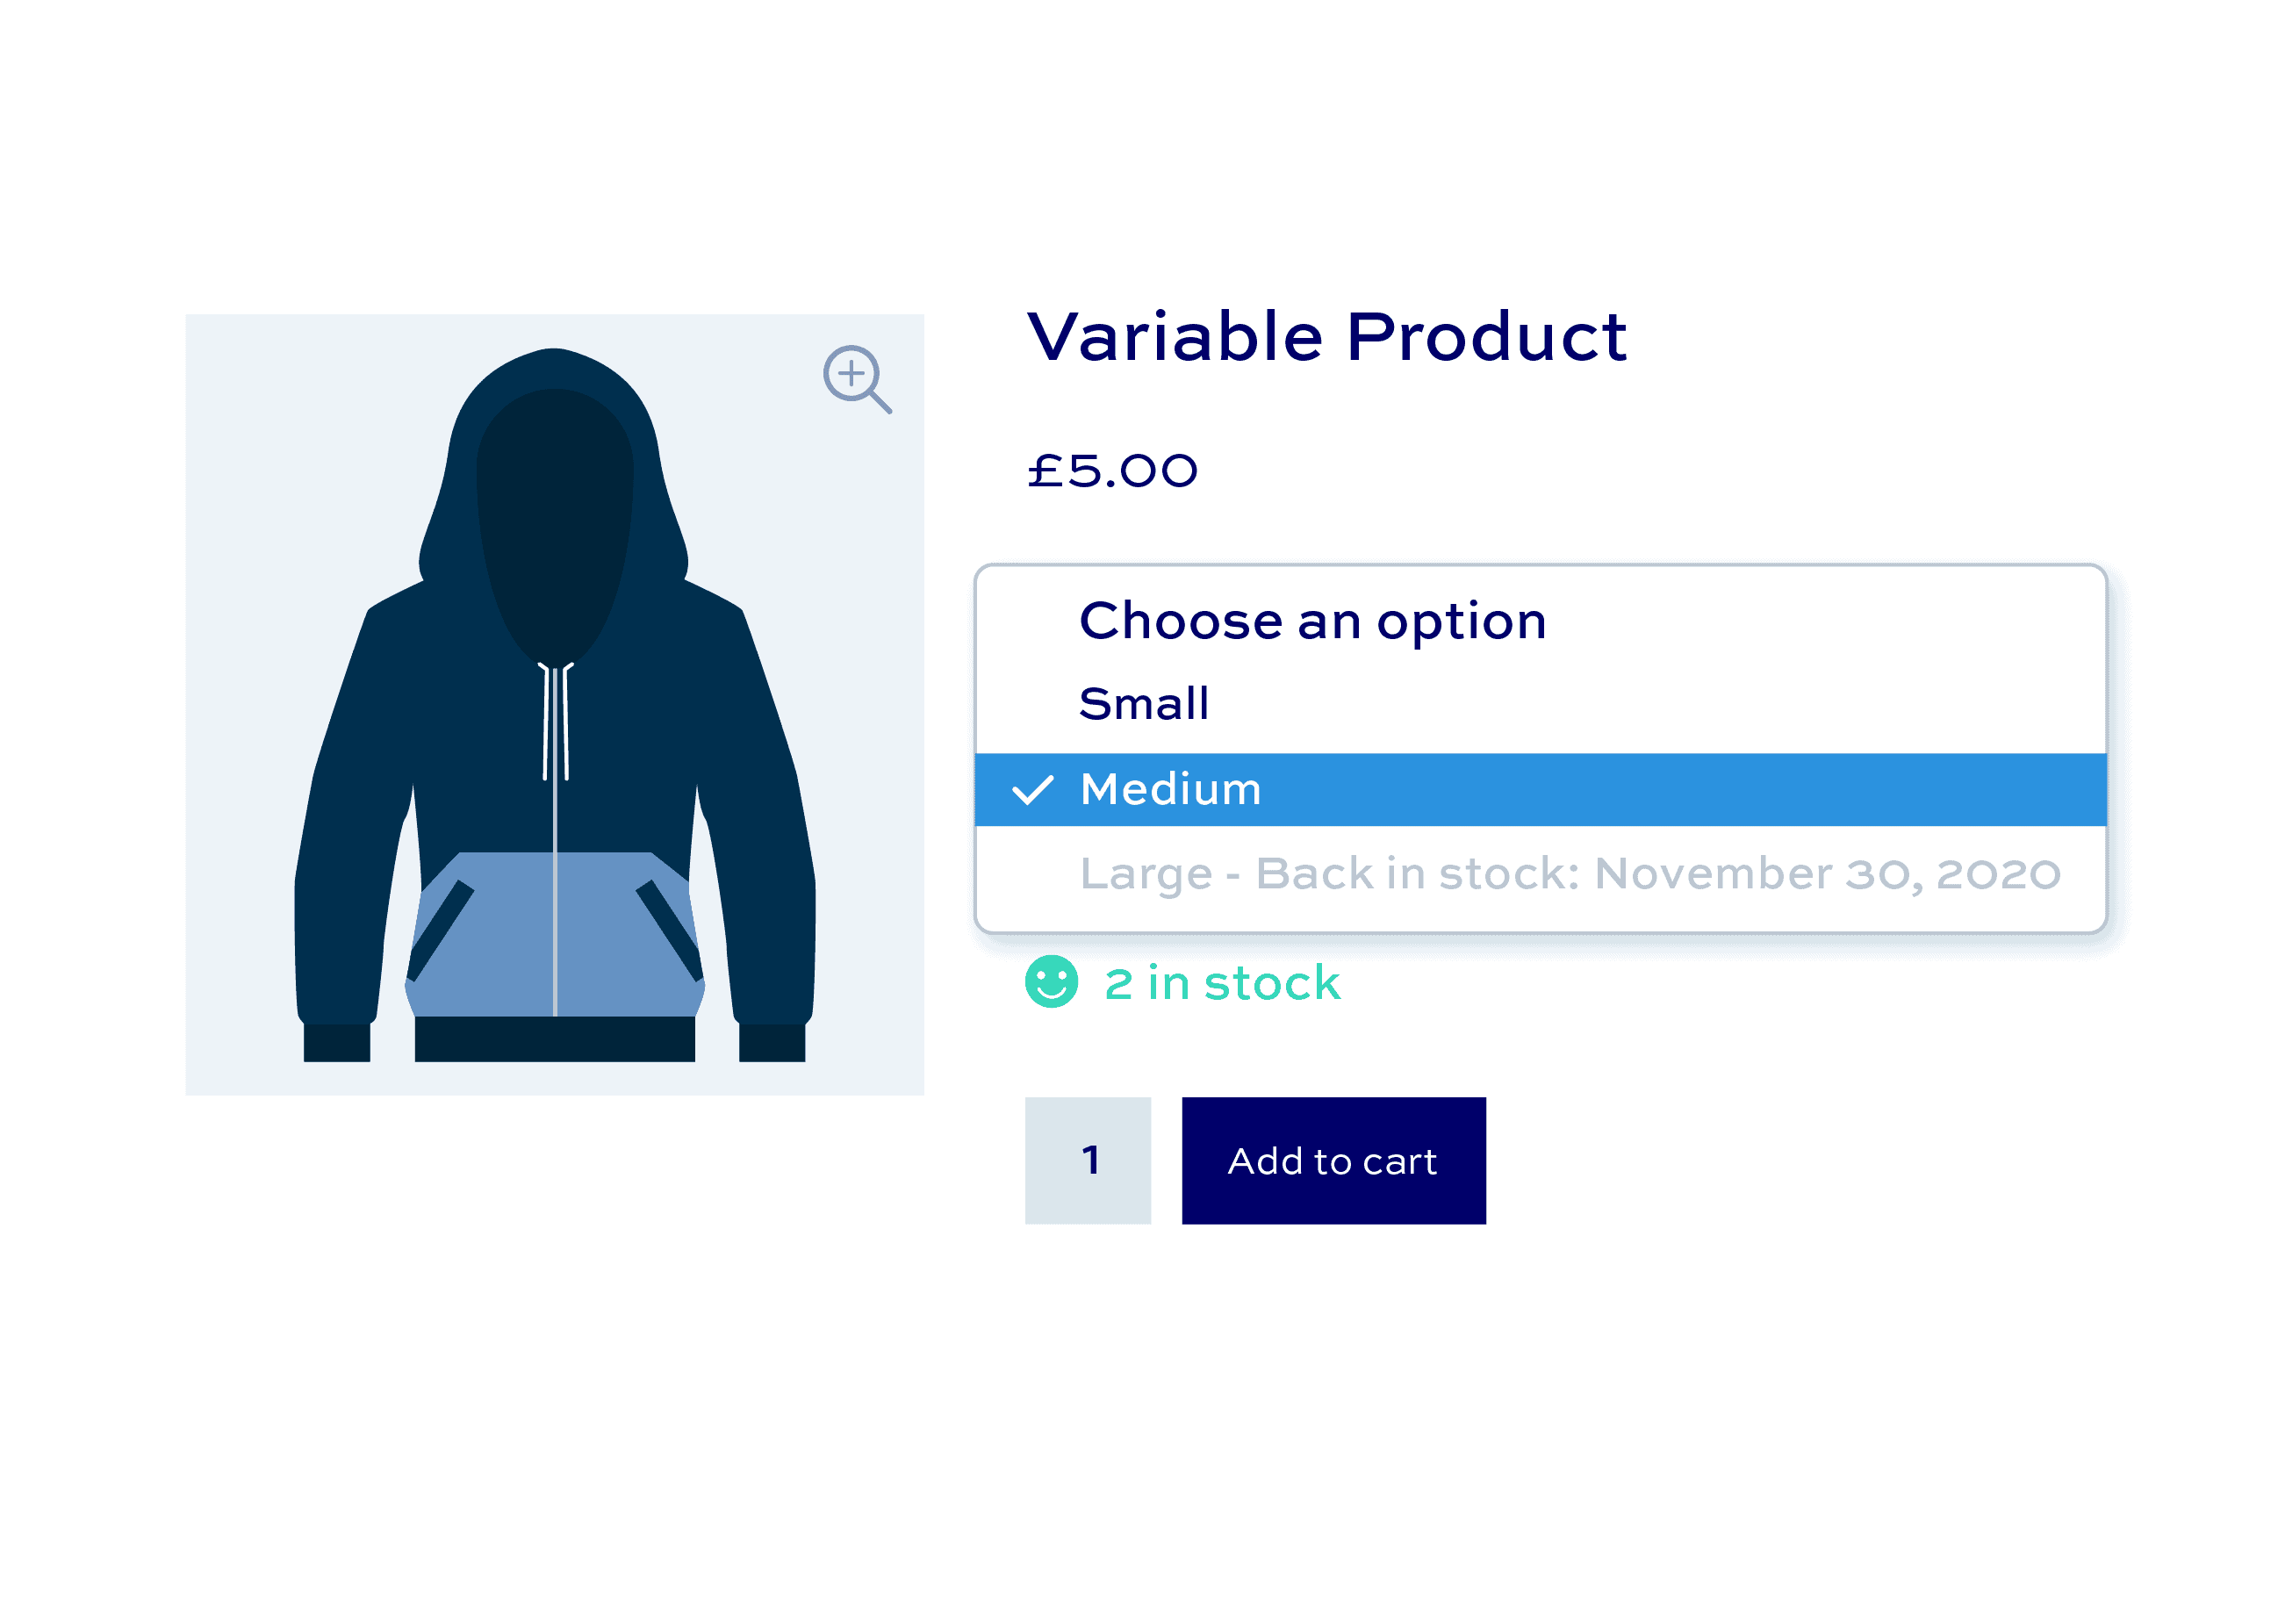Click the Variable Product title
This screenshot has height=1624, width=2285.
pos(1327,336)
